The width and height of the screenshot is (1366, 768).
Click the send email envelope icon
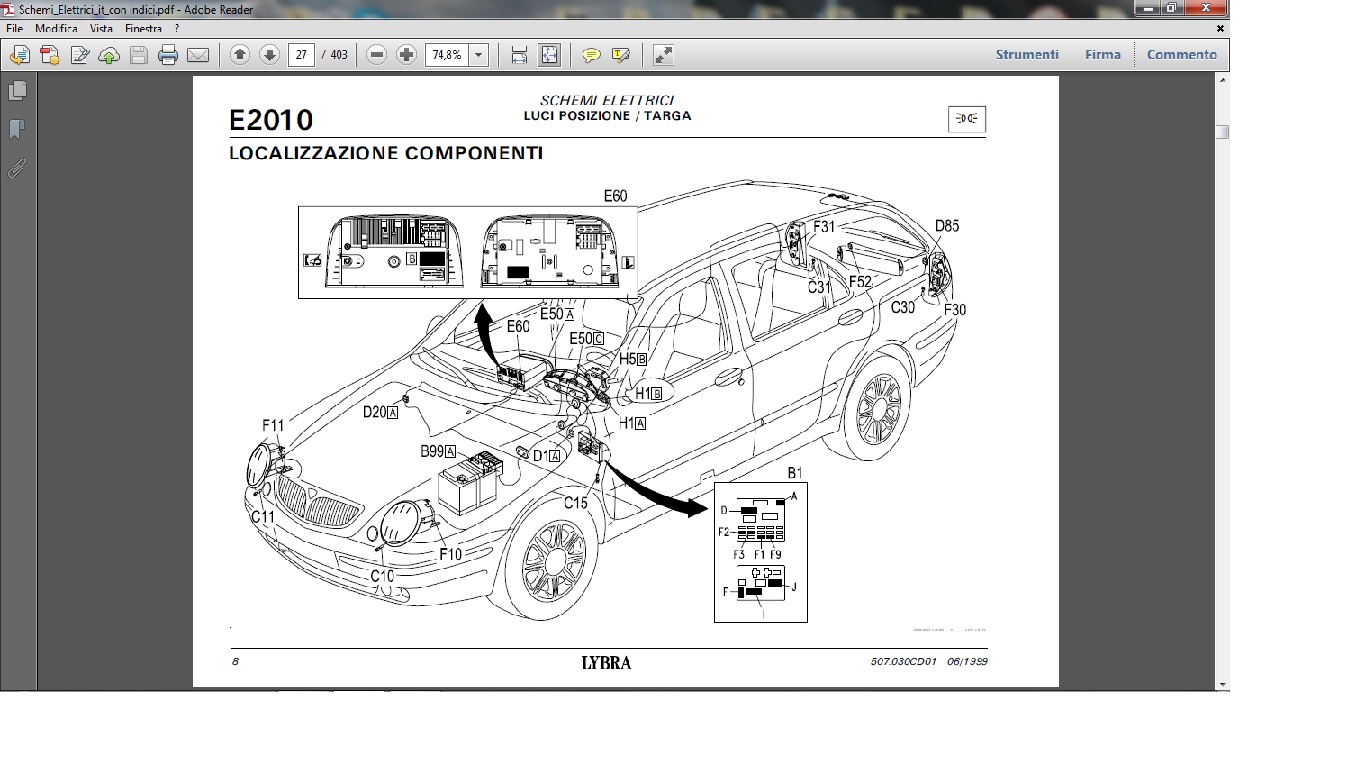(198, 55)
